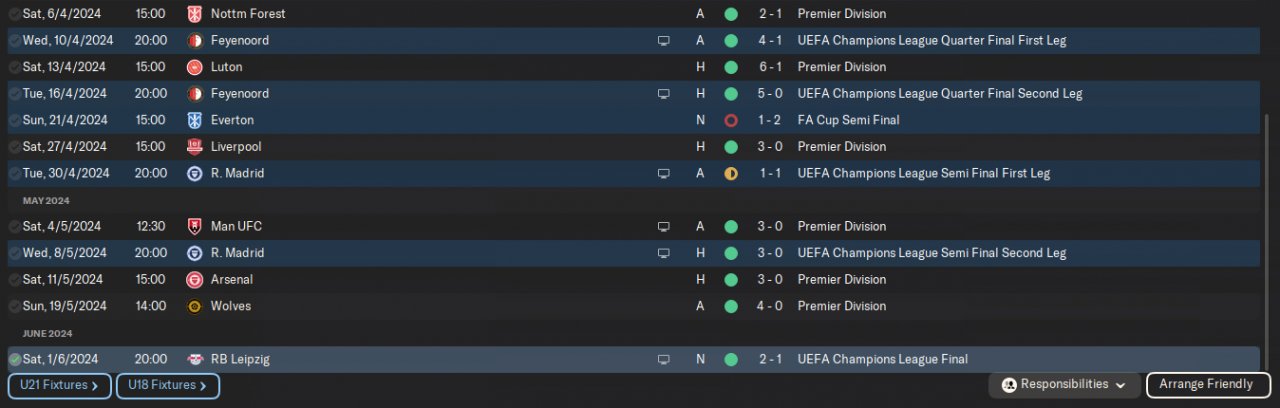Viewport: 1280px width, 408px height.
Task: Click the Luton club badge
Action: click(x=194, y=67)
